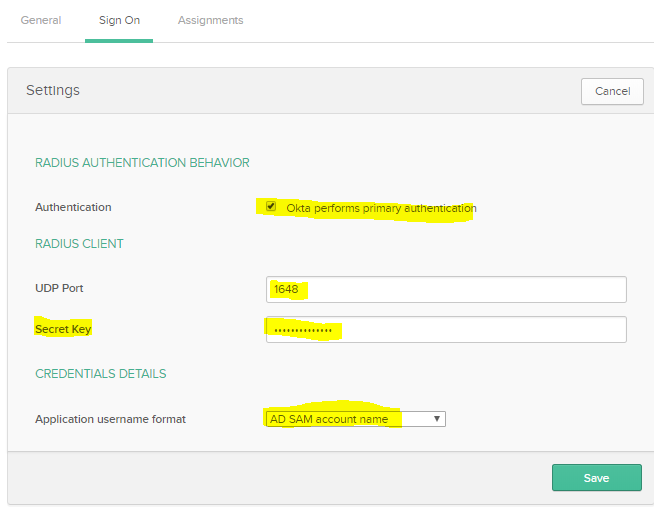Viewport: 654px width, 509px height.
Task: Click the Settings panel heading
Action: click(x=53, y=90)
